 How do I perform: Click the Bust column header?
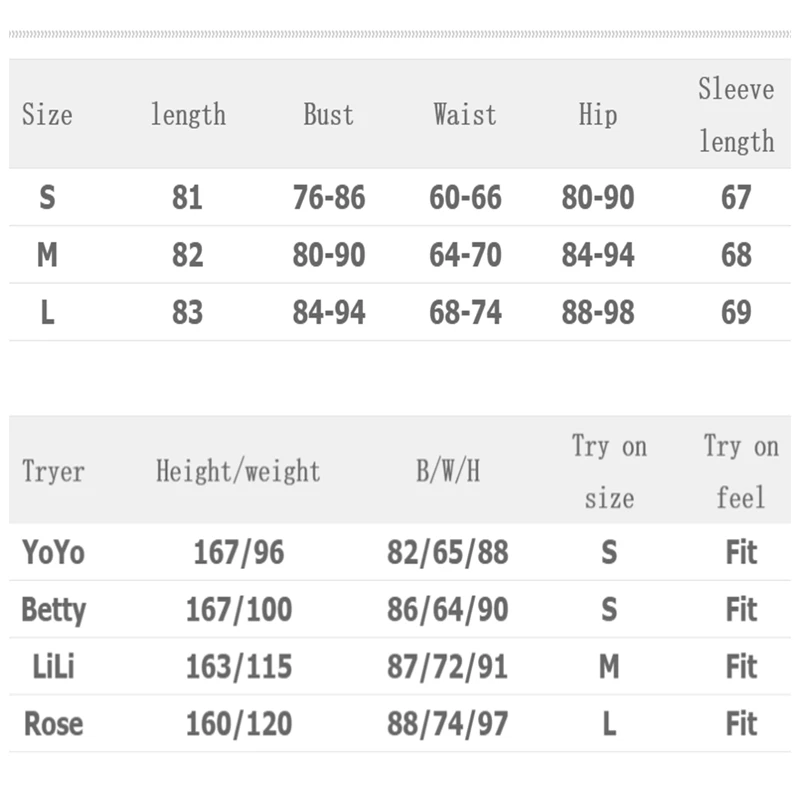(x=328, y=114)
